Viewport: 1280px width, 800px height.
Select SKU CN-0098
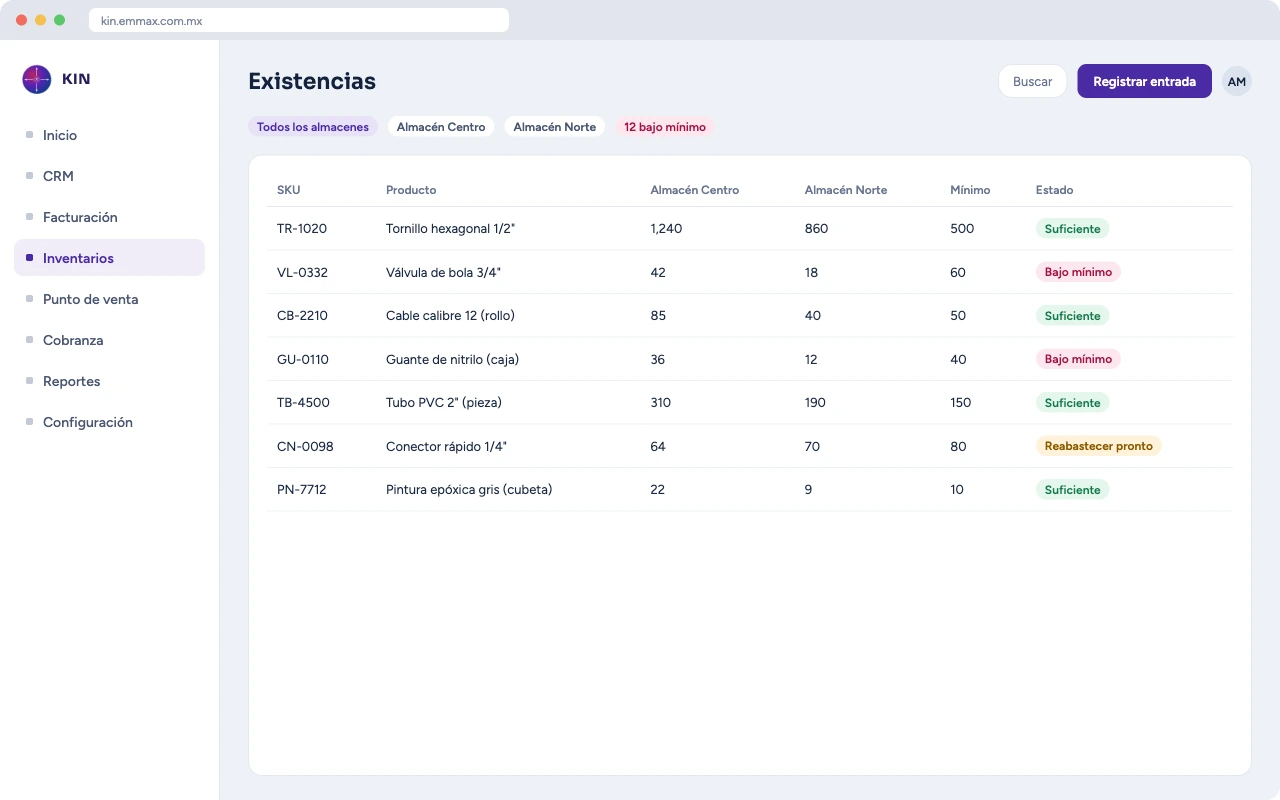coord(305,446)
